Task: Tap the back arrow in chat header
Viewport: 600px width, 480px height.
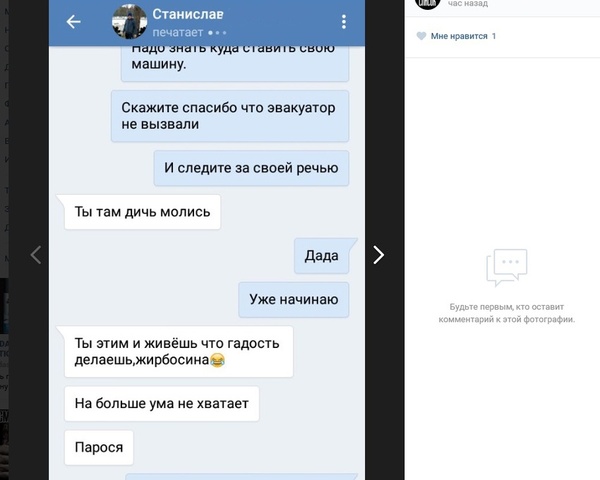Action: pos(73,22)
